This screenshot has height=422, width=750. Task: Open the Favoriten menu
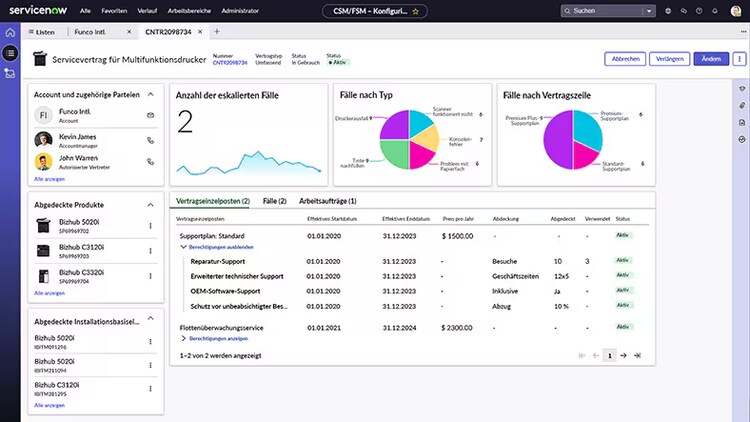(114, 11)
